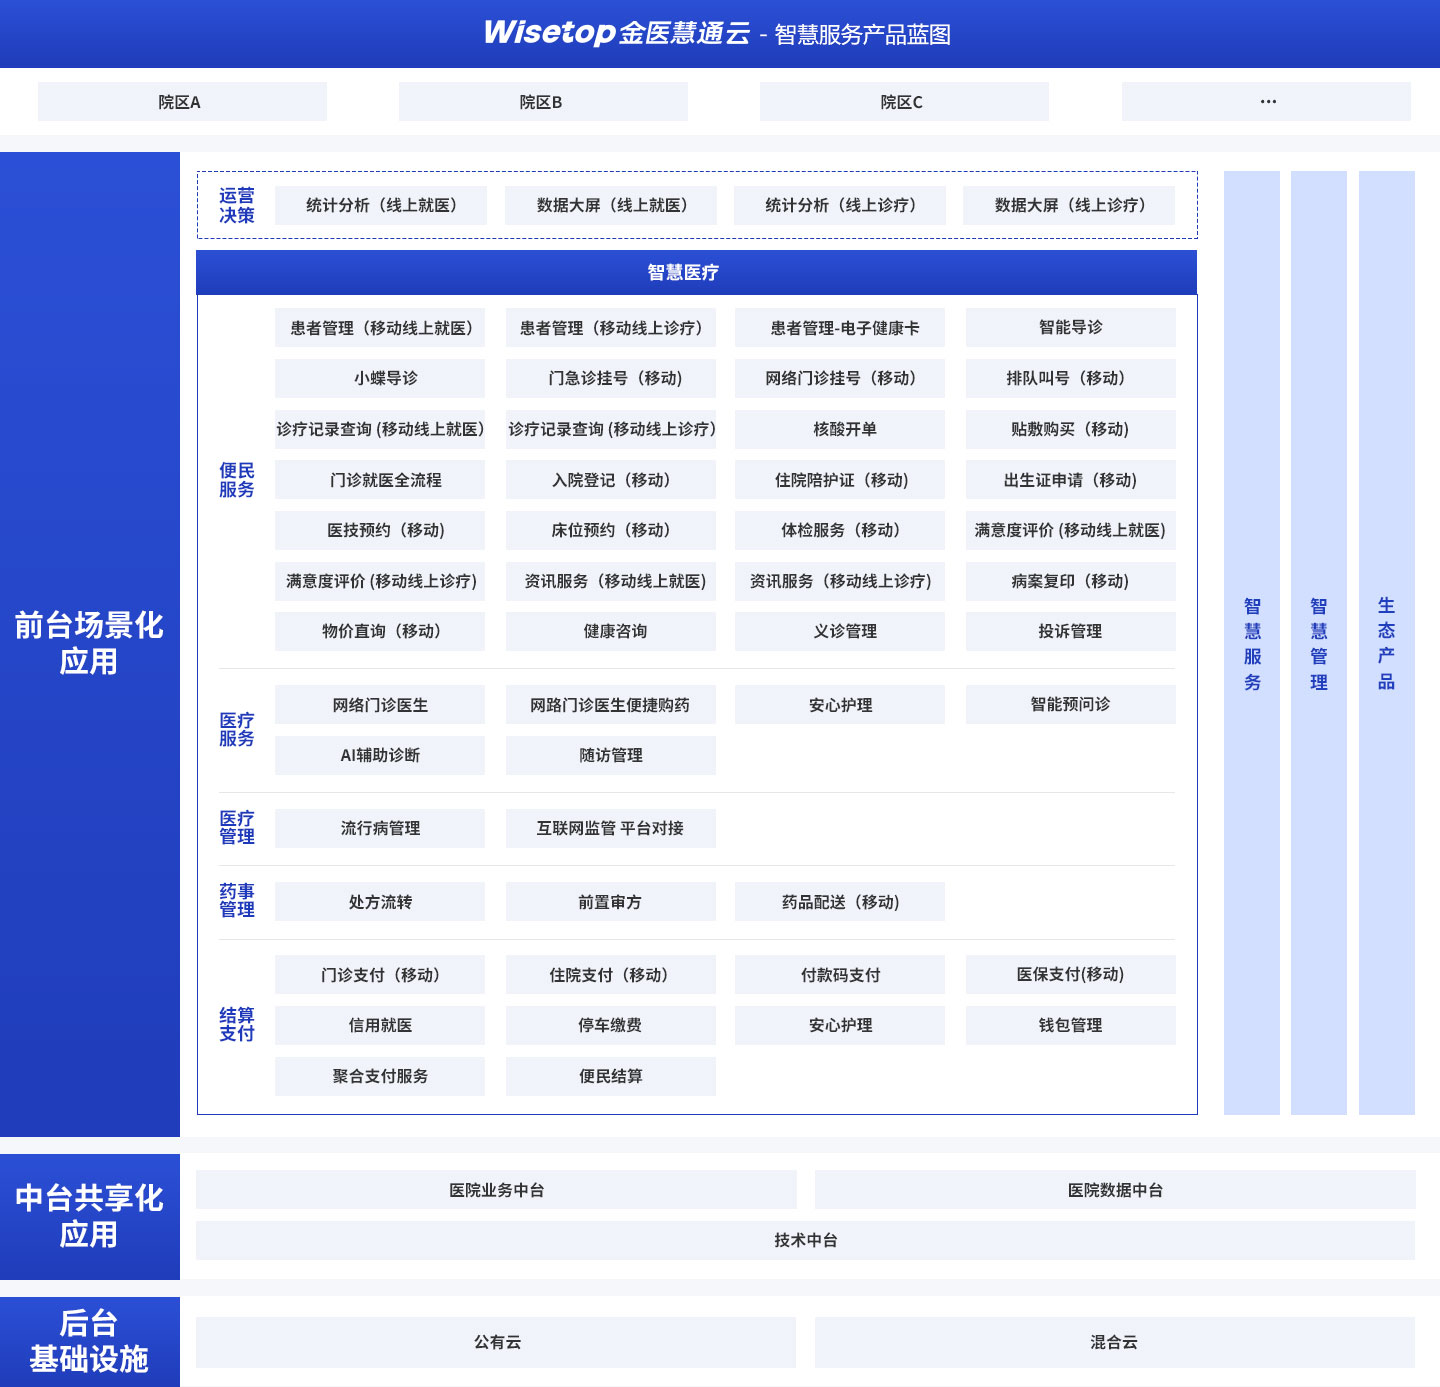Click the 钱包管理 box
1440x1387 pixels.
(1071, 1025)
